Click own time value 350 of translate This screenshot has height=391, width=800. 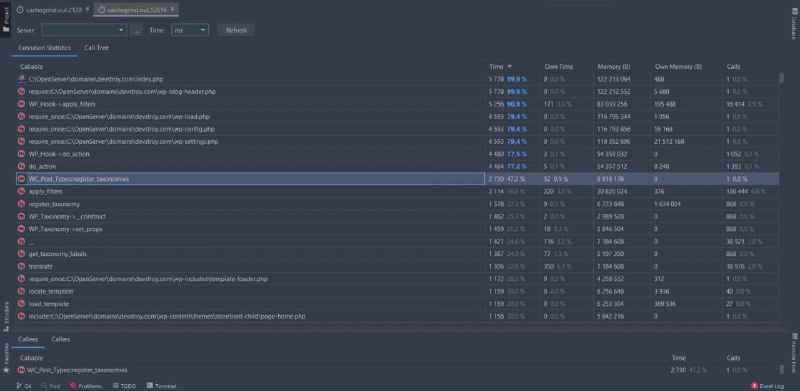coord(548,266)
